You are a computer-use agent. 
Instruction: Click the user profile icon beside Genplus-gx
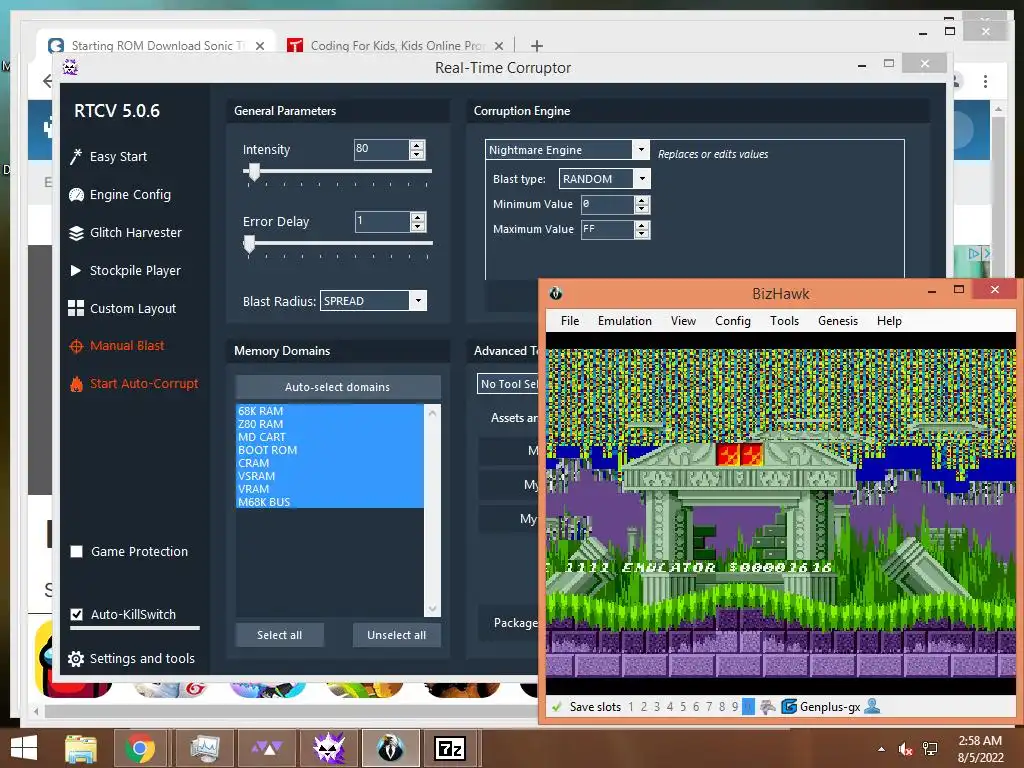click(x=872, y=706)
